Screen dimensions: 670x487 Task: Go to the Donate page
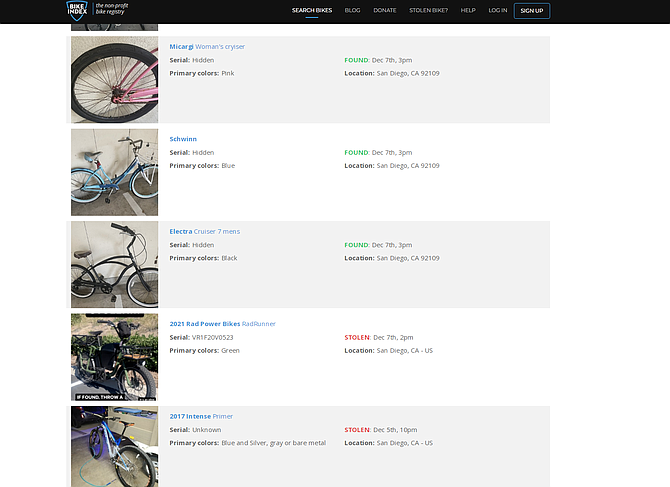(x=385, y=10)
